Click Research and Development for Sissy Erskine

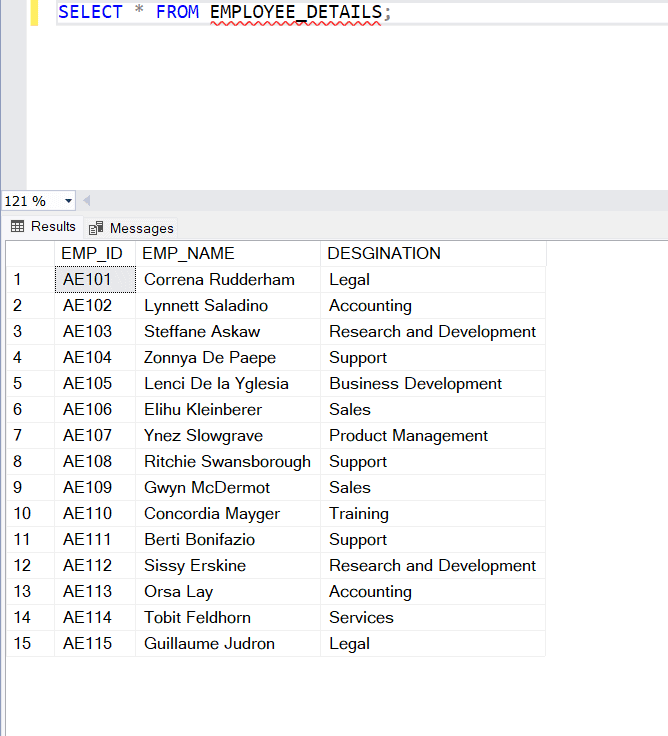(433, 565)
